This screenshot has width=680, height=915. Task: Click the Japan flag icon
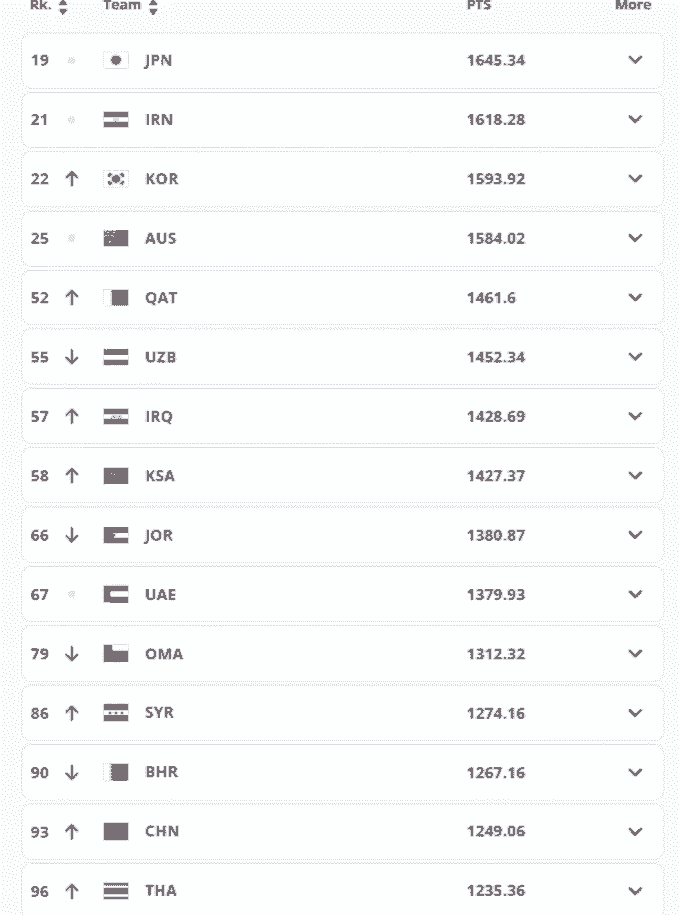tap(116, 60)
